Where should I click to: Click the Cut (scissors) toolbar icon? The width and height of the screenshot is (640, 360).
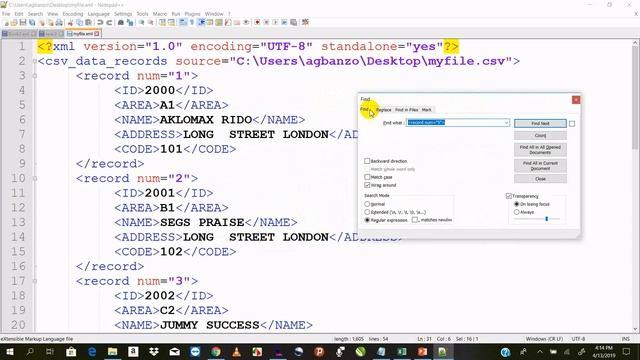pyautogui.click(x=70, y=22)
